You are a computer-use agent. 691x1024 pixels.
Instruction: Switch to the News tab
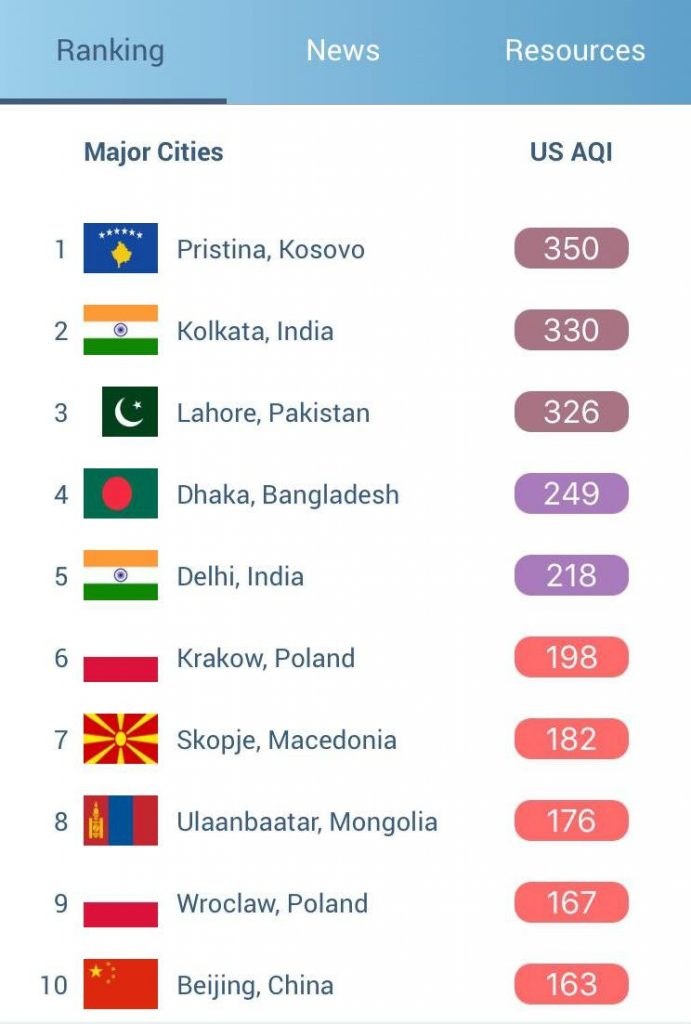(344, 50)
